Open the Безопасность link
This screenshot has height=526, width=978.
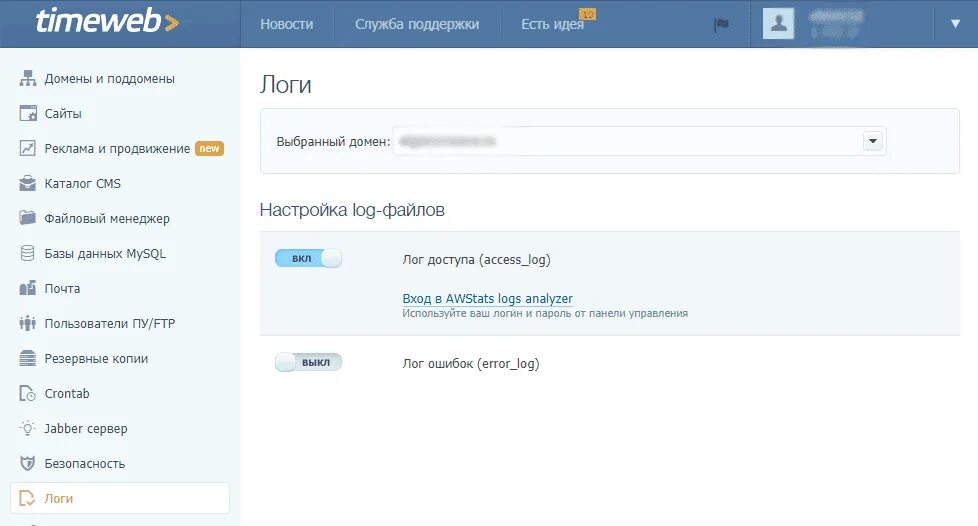[85, 463]
